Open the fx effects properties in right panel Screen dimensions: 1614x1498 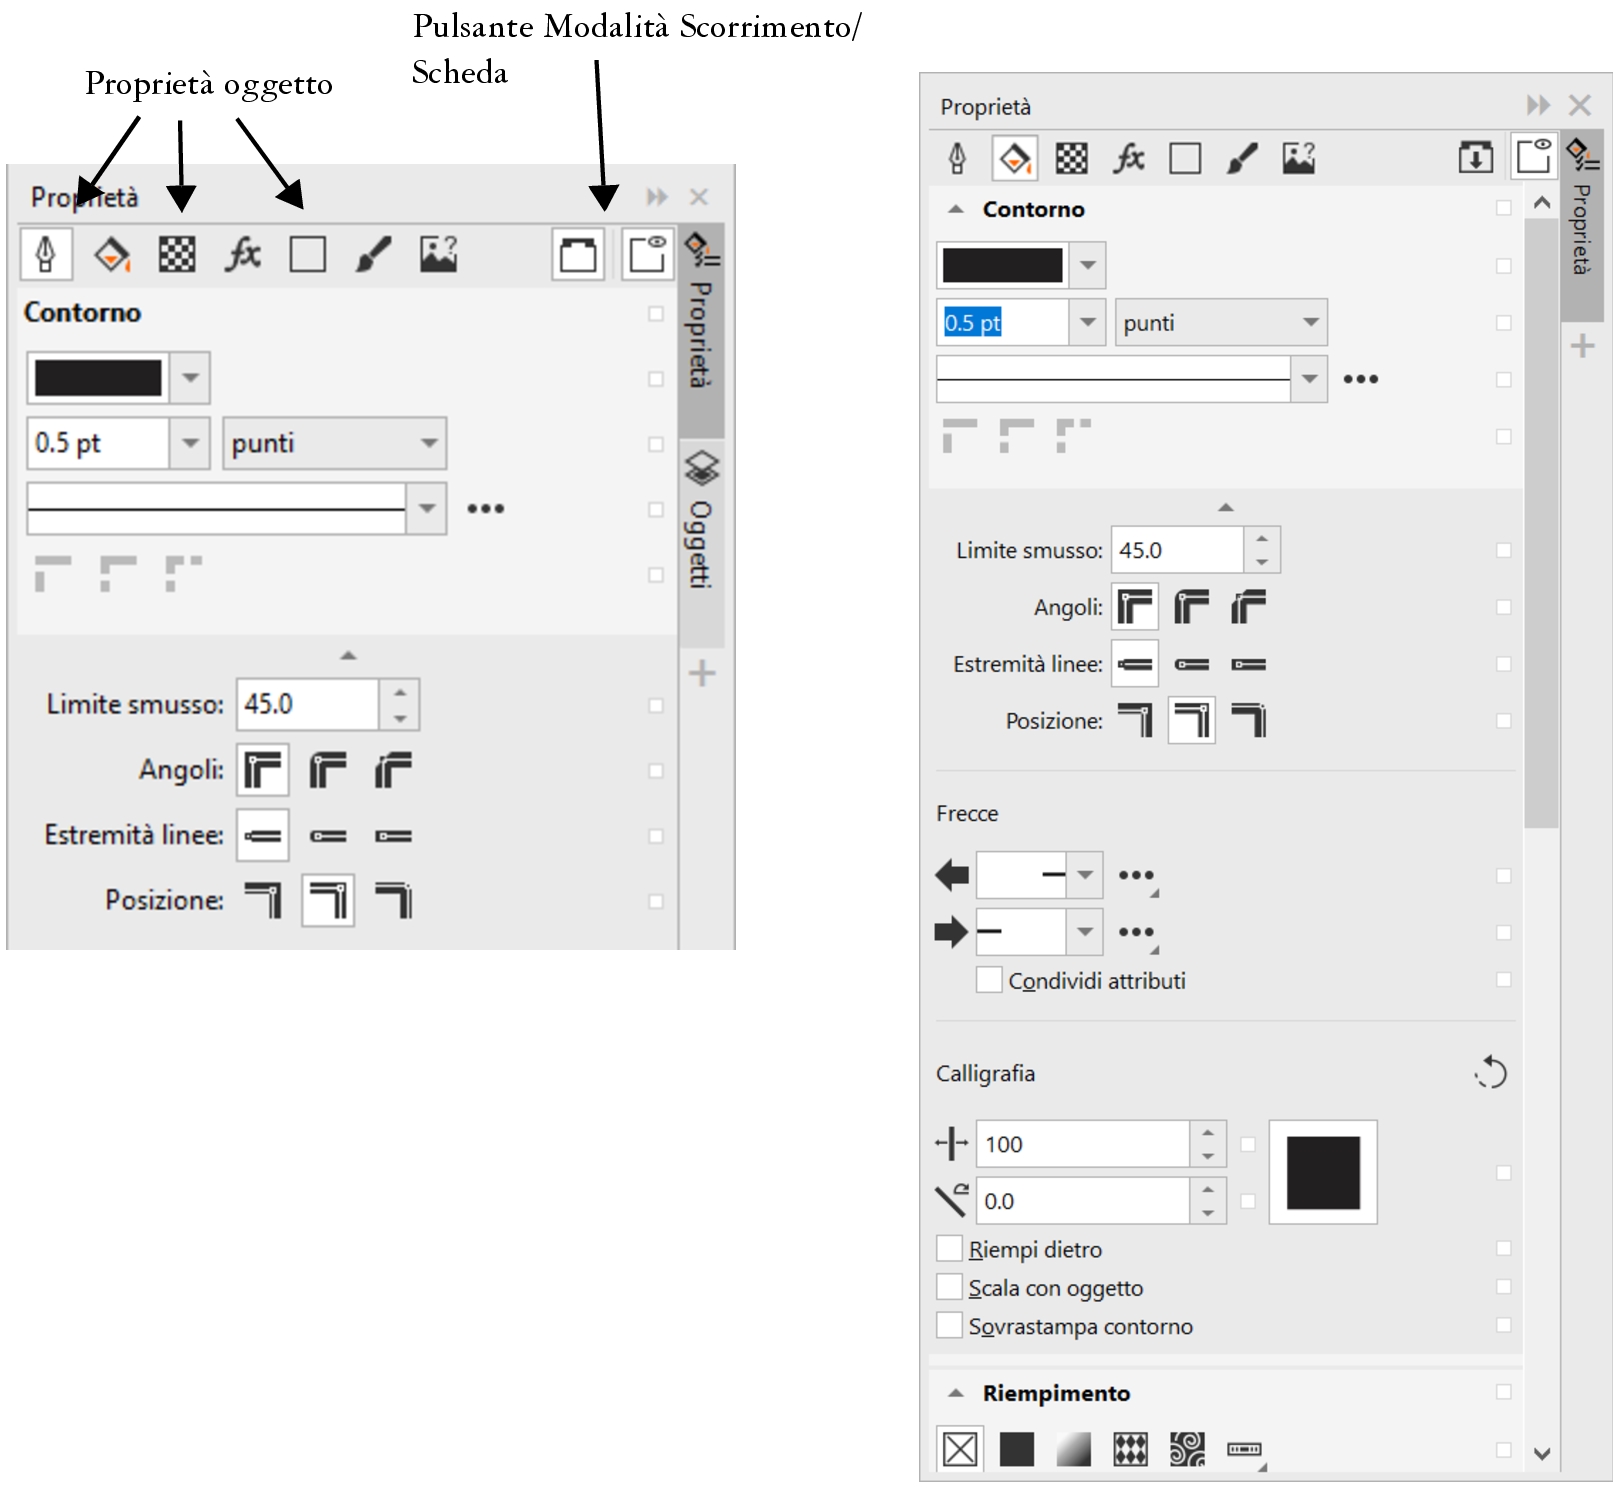pyautogui.click(x=1128, y=158)
